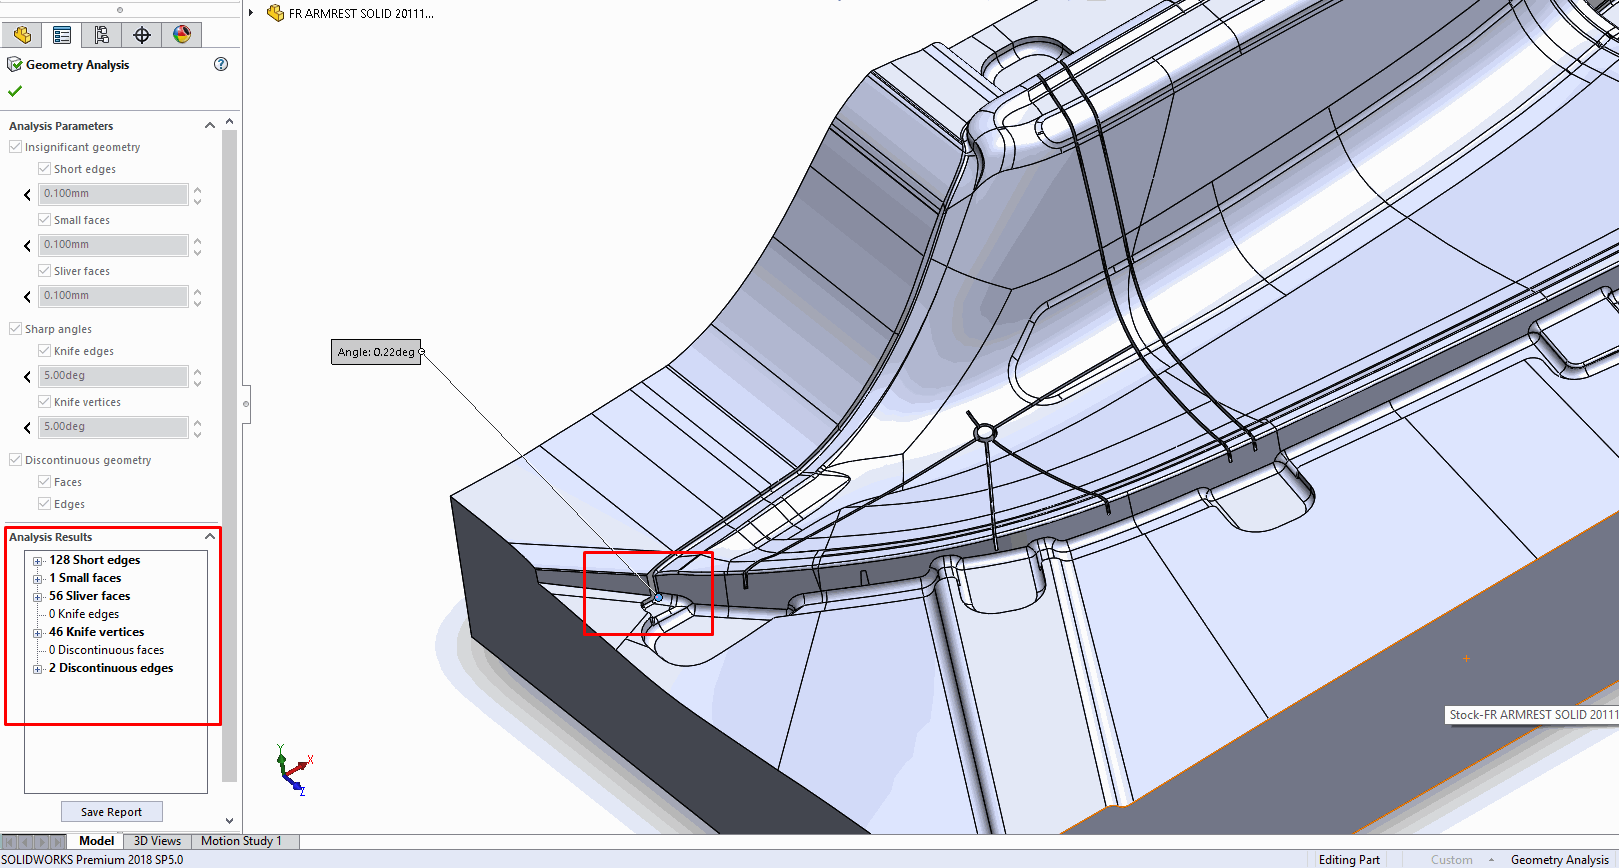Image resolution: width=1619 pixels, height=868 pixels.
Task: Click the part icon beside FR ARMREST SOLID
Action: [x=275, y=13]
